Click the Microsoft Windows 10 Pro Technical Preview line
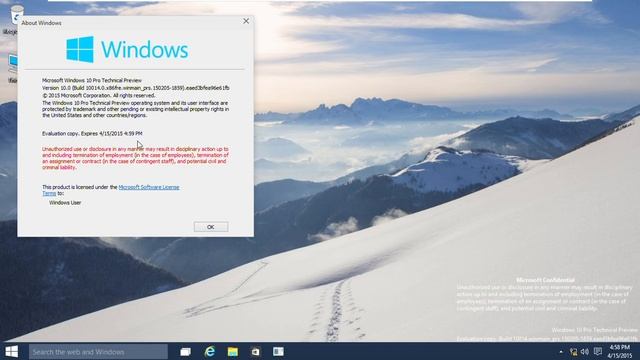 pos(92,80)
